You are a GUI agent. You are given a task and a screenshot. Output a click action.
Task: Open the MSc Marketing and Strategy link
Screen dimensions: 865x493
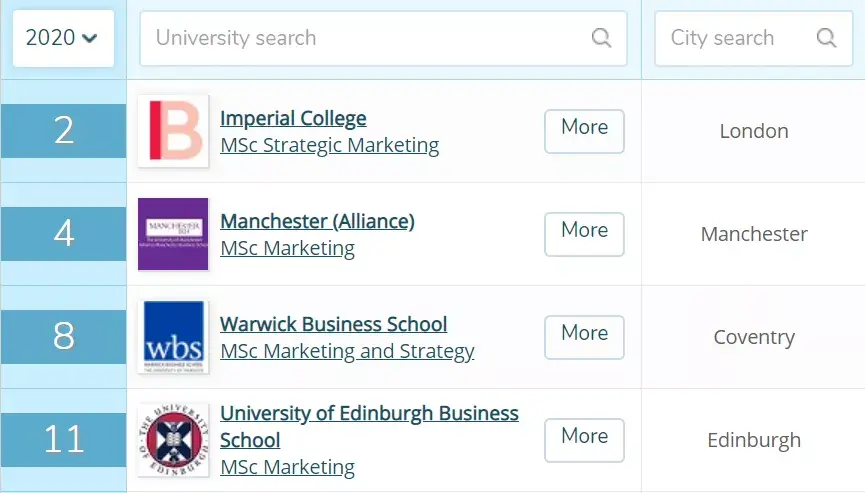(x=347, y=351)
